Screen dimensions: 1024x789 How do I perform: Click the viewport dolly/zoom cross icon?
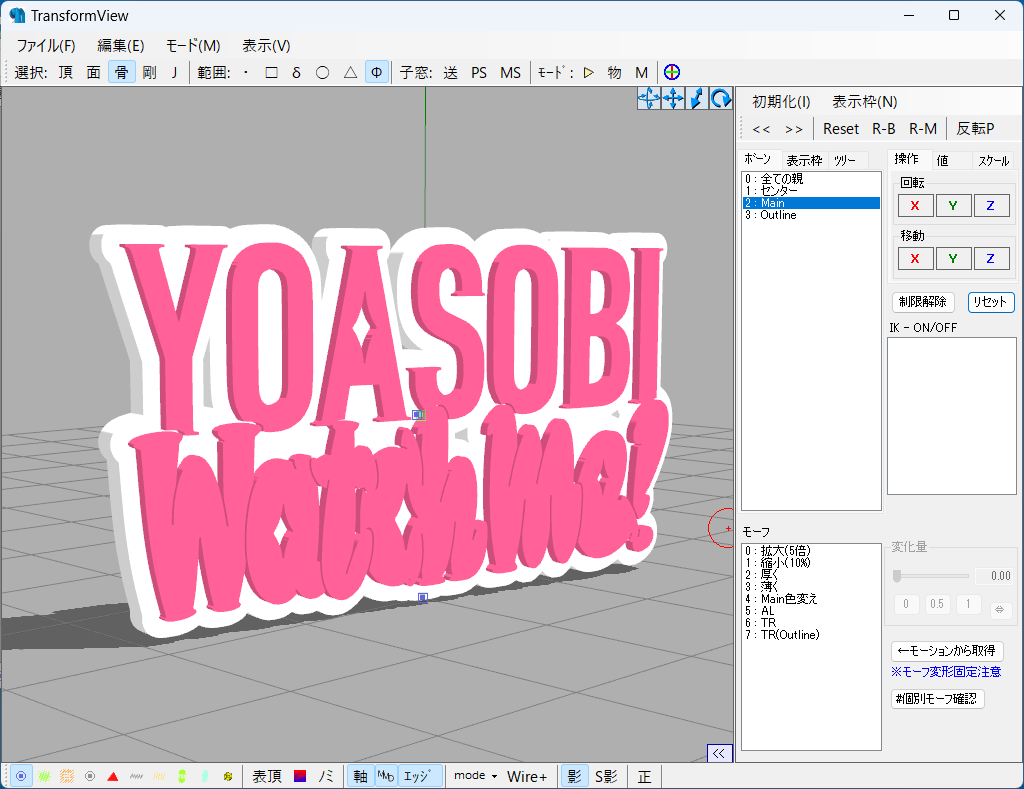pos(649,99)
